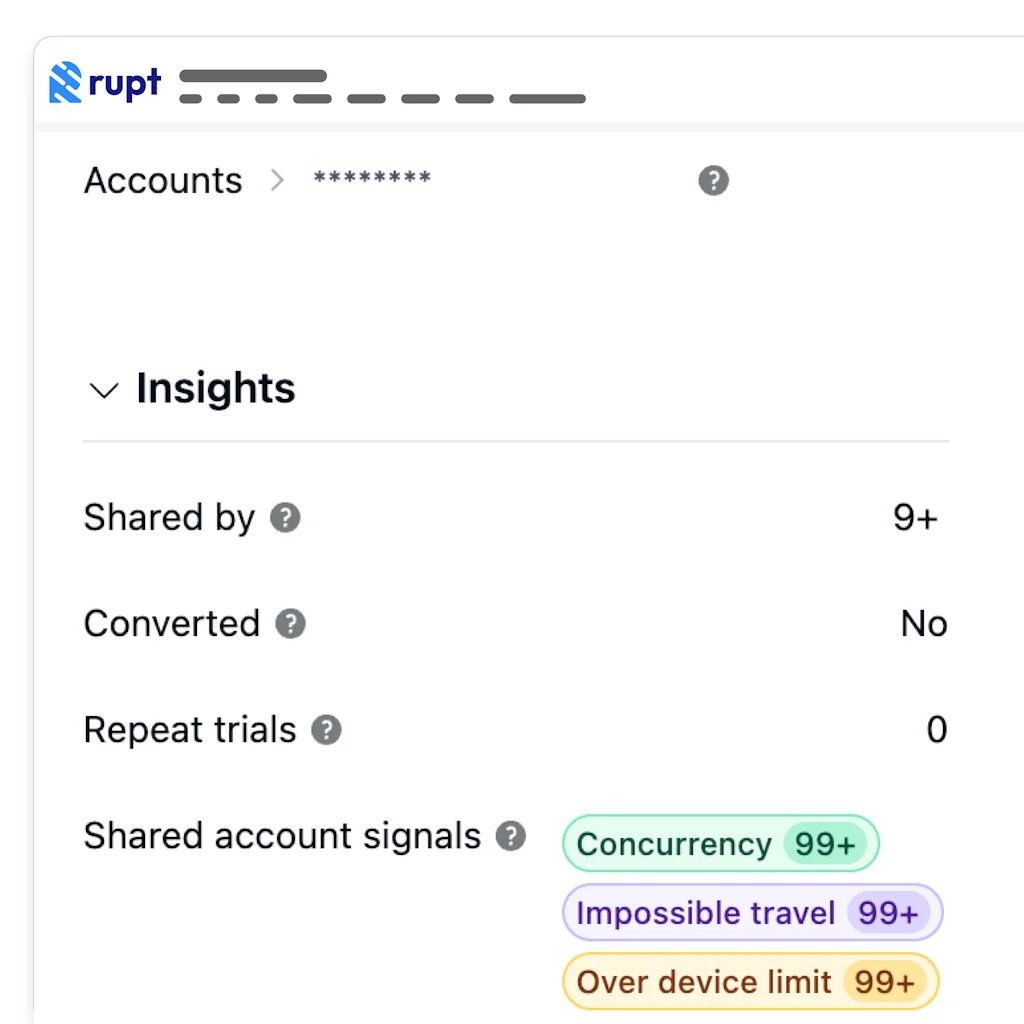Click the Over device limit badge
Screen dimensions: 1024x1024
coord(704,982)
